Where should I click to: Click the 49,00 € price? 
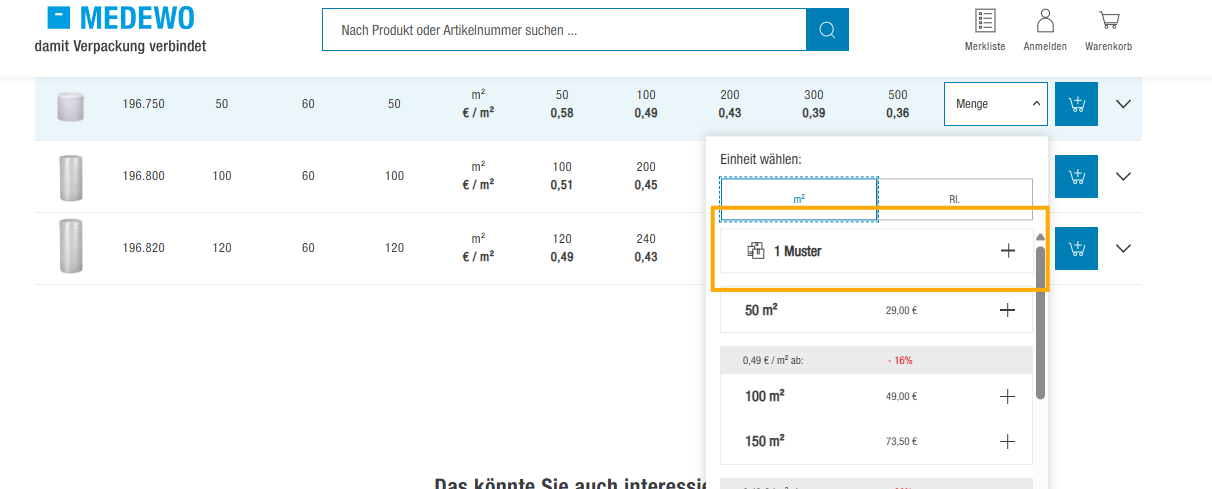point(901,397)
